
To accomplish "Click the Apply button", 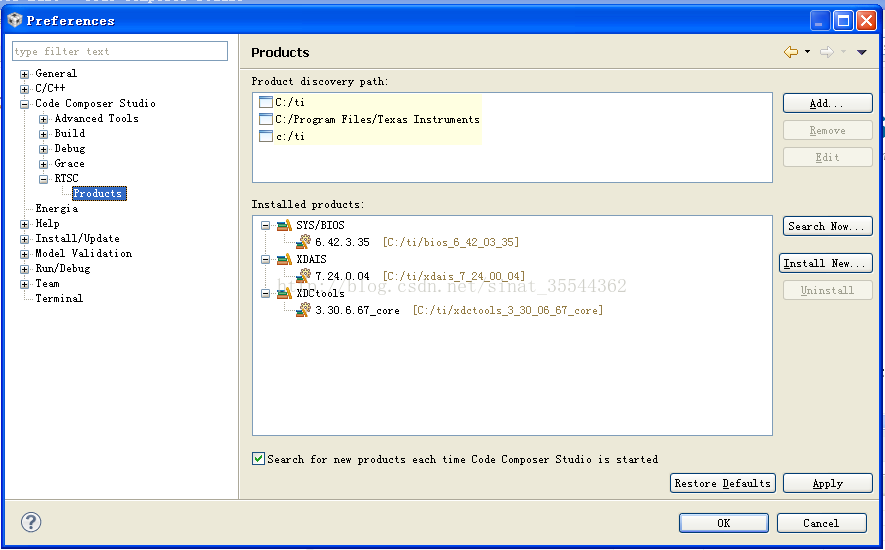I will [827, 483].
